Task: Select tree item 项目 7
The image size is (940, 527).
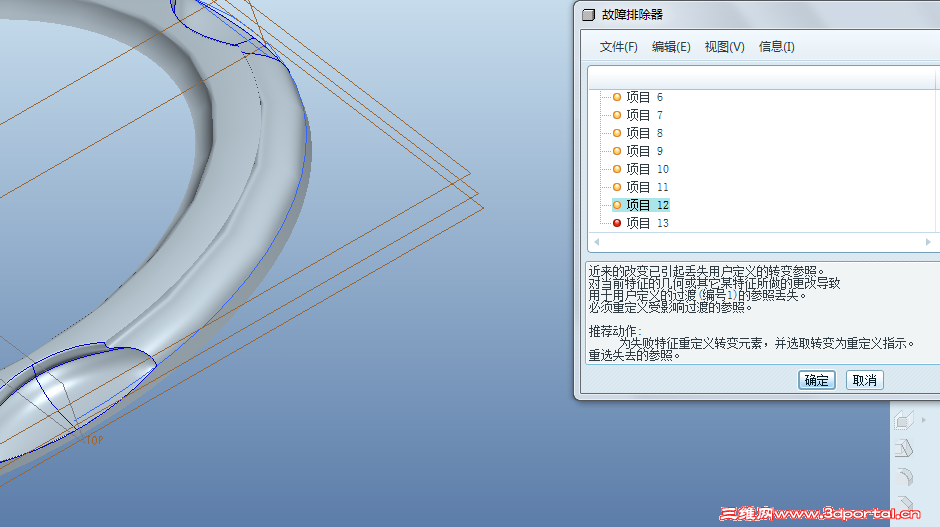Action: pos(644,115)
